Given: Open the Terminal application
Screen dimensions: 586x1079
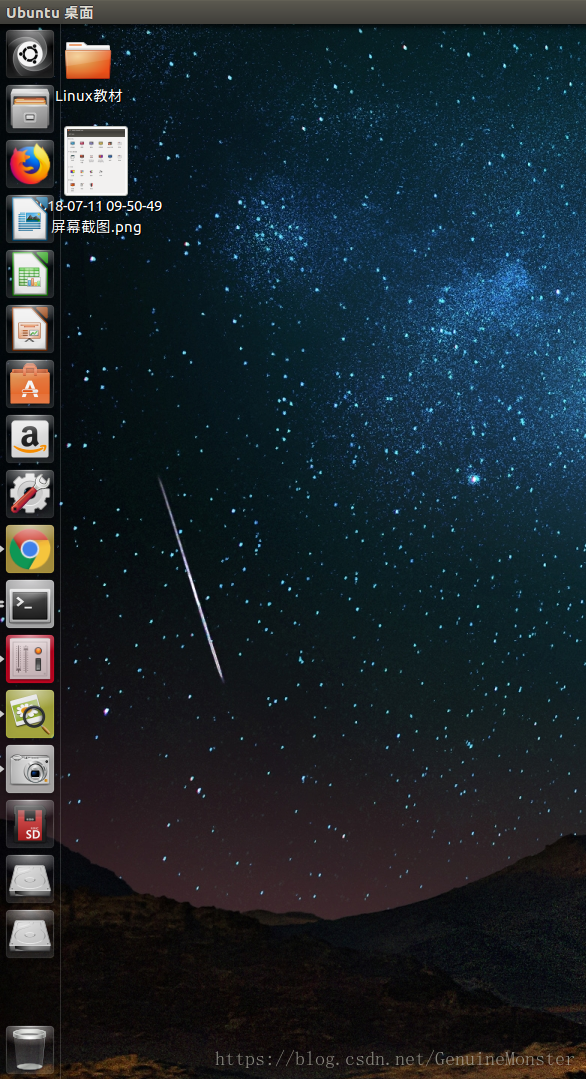Looking at the screenshot, I should (30, 603).
